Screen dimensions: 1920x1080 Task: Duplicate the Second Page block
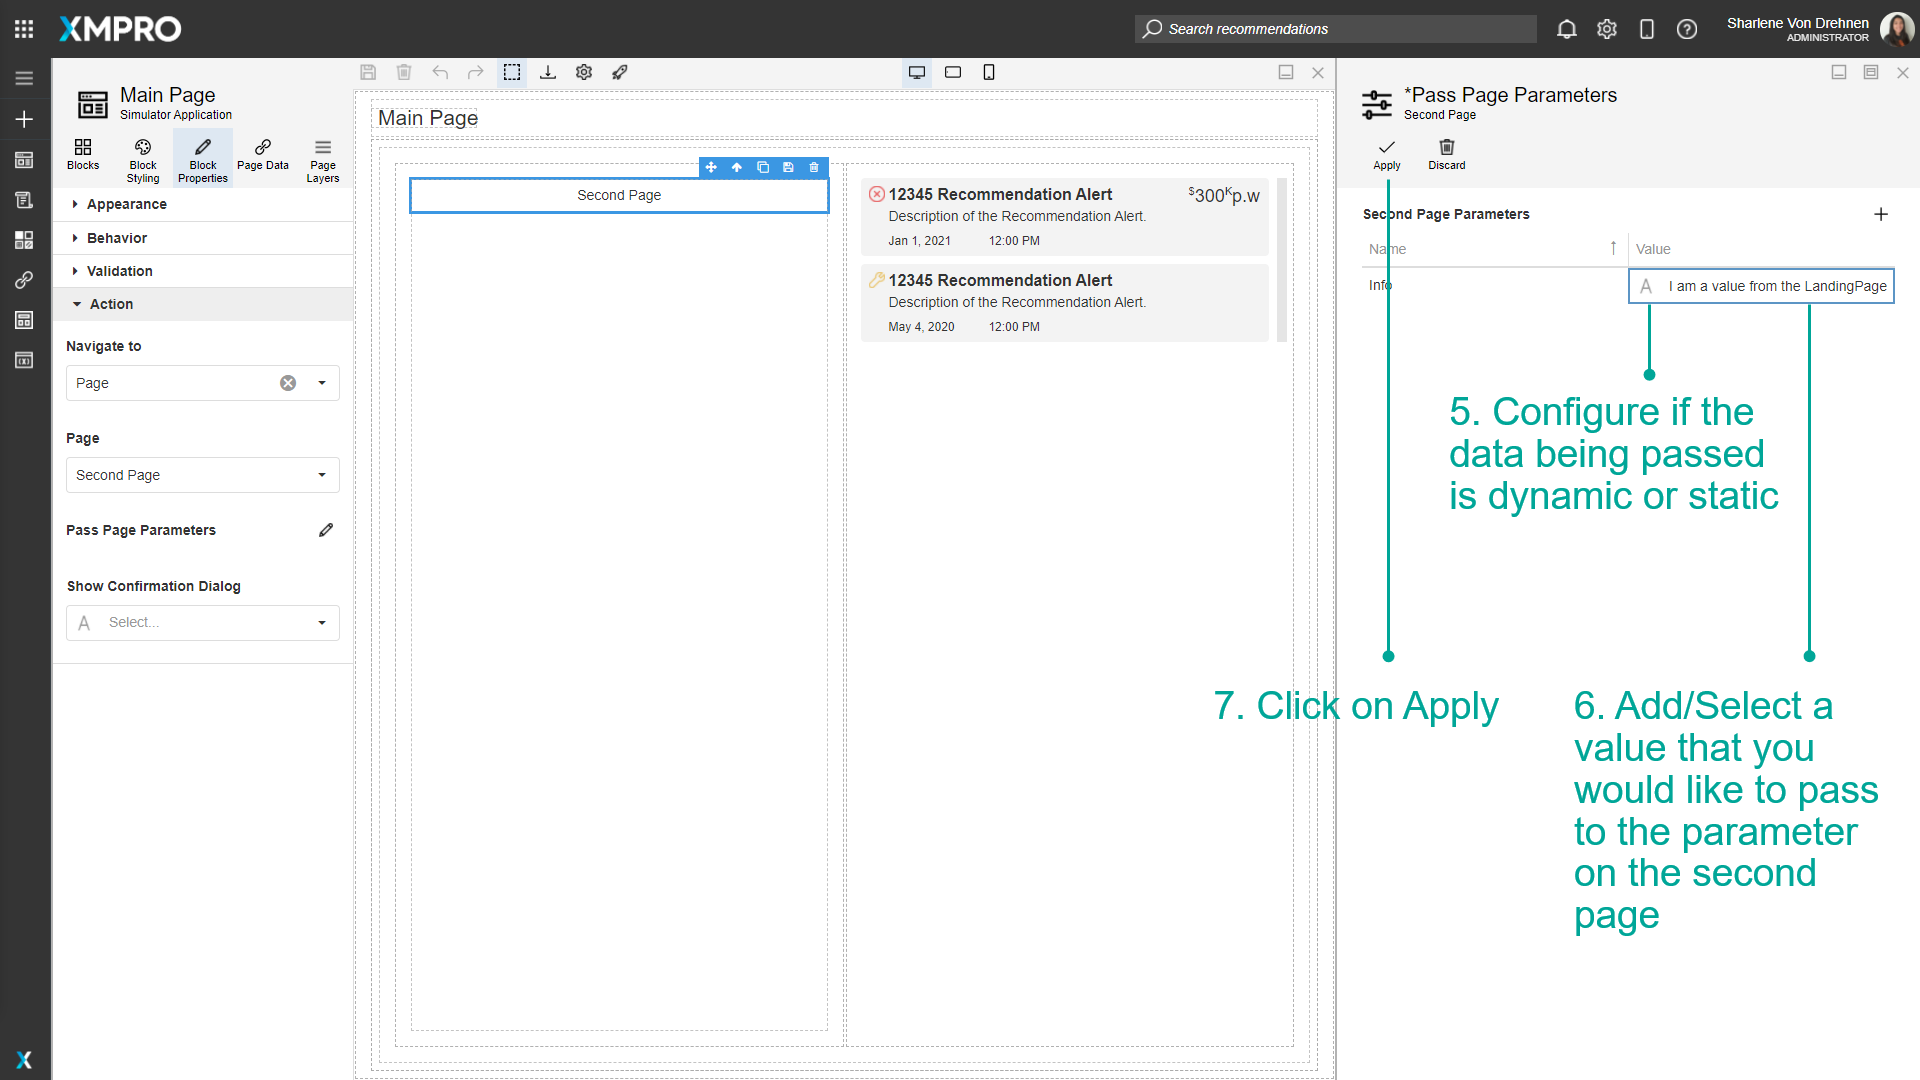click(x=763, y=167)
